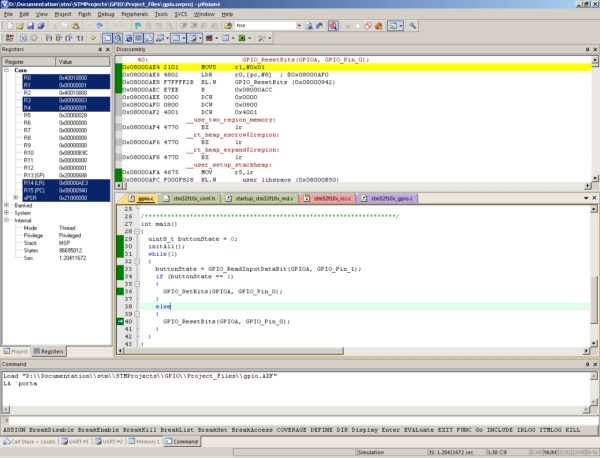Open the Call Stack + Locals tab

30,441
